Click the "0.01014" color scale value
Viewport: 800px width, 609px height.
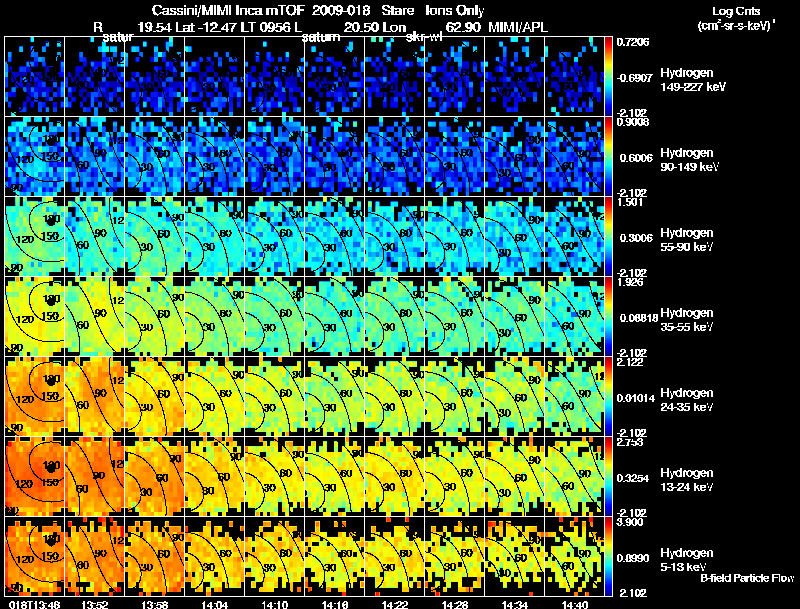tap(636, 398)
